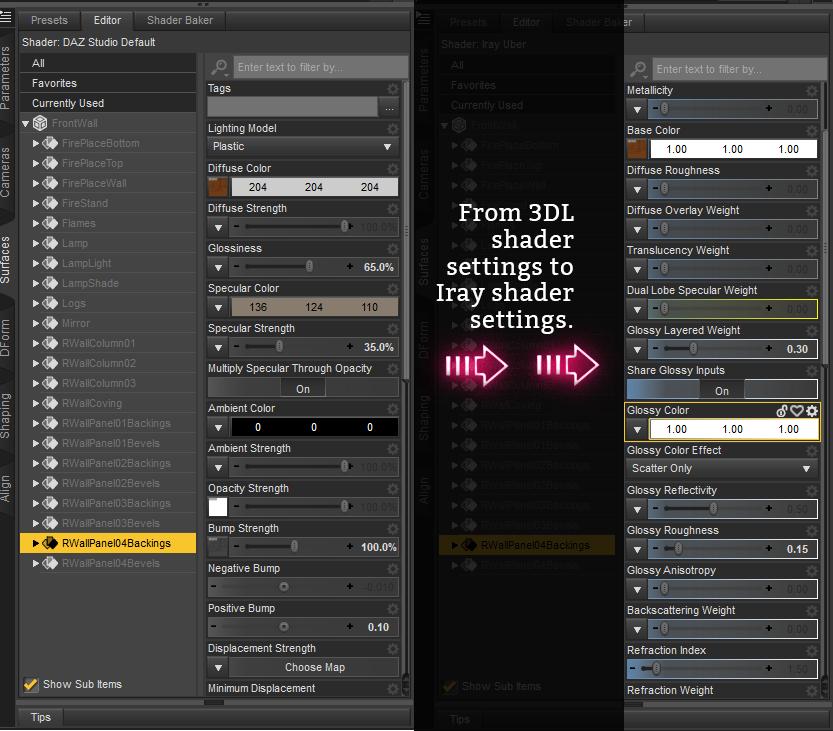This screenshot has width=833, height=731.
Task: Click plus button on Glossy Roughness slider
Action: click(769, 548)
